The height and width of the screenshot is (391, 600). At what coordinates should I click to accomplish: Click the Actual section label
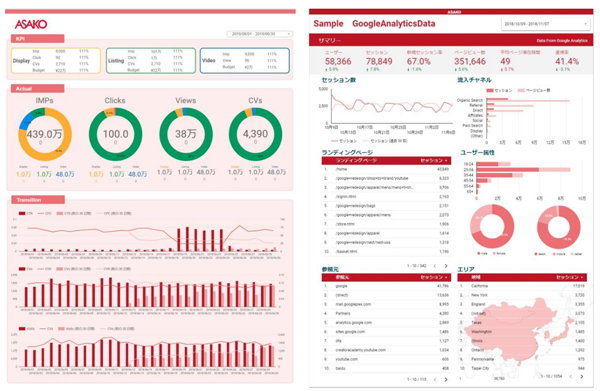click(38, 88)
